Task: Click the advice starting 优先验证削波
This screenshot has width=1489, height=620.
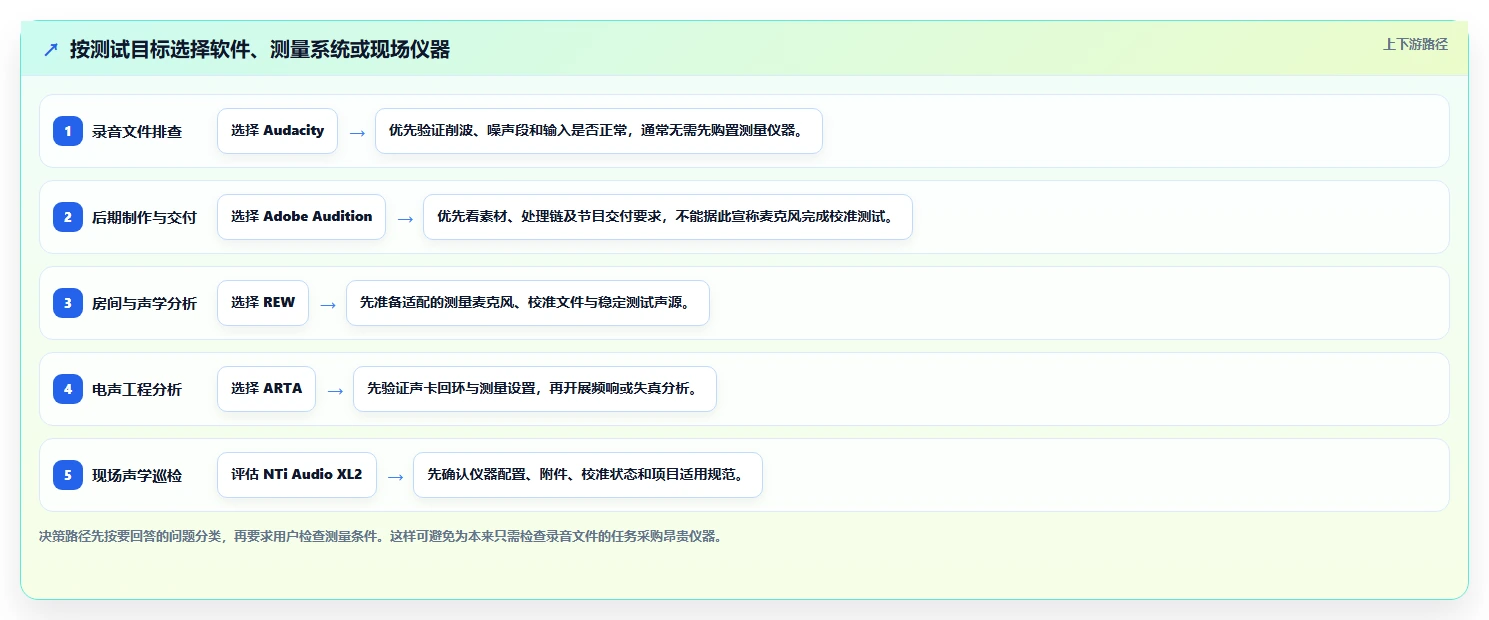Action: click(599, 131)
